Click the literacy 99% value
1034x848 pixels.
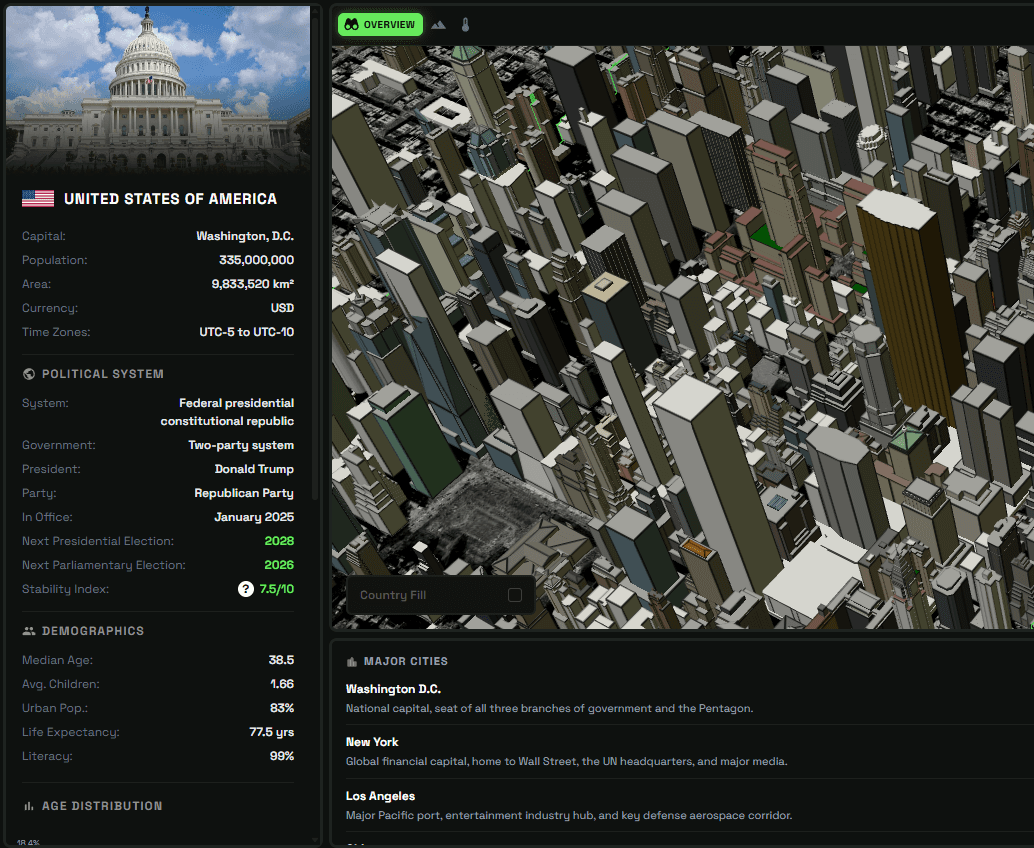pyautogui.click(x=282, y=756)
